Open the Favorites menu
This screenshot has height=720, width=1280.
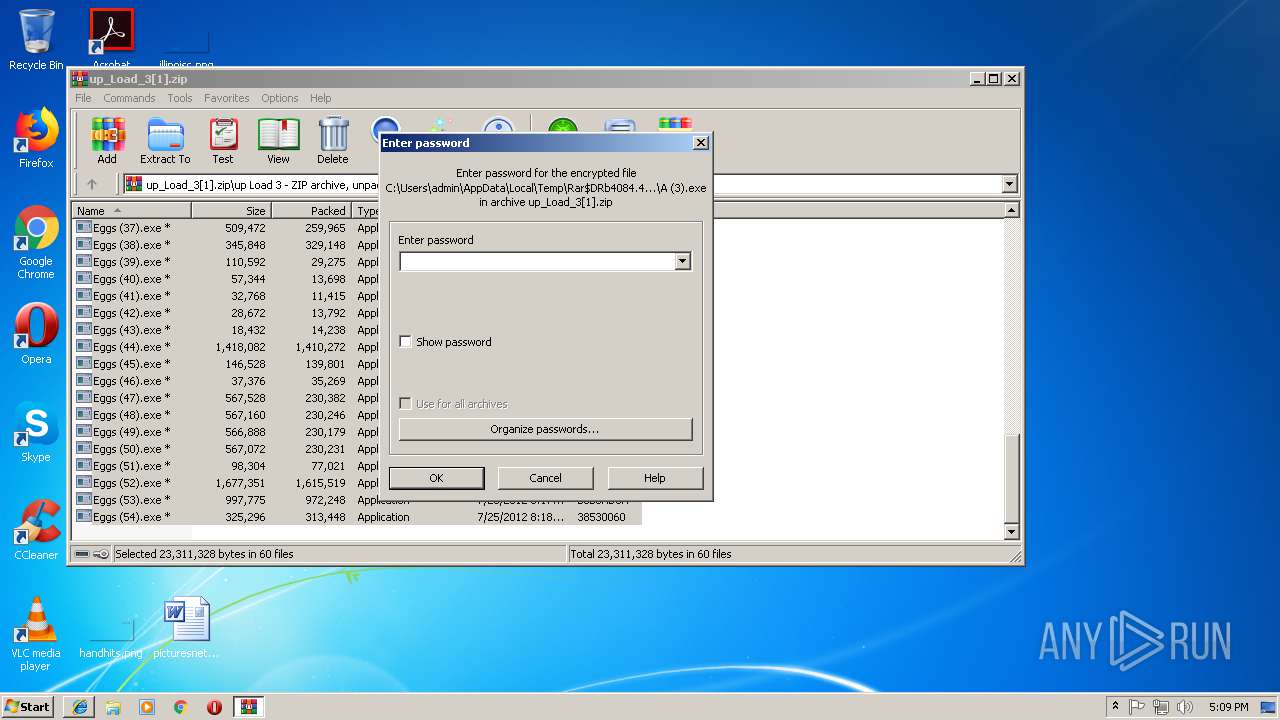[227, 98]
